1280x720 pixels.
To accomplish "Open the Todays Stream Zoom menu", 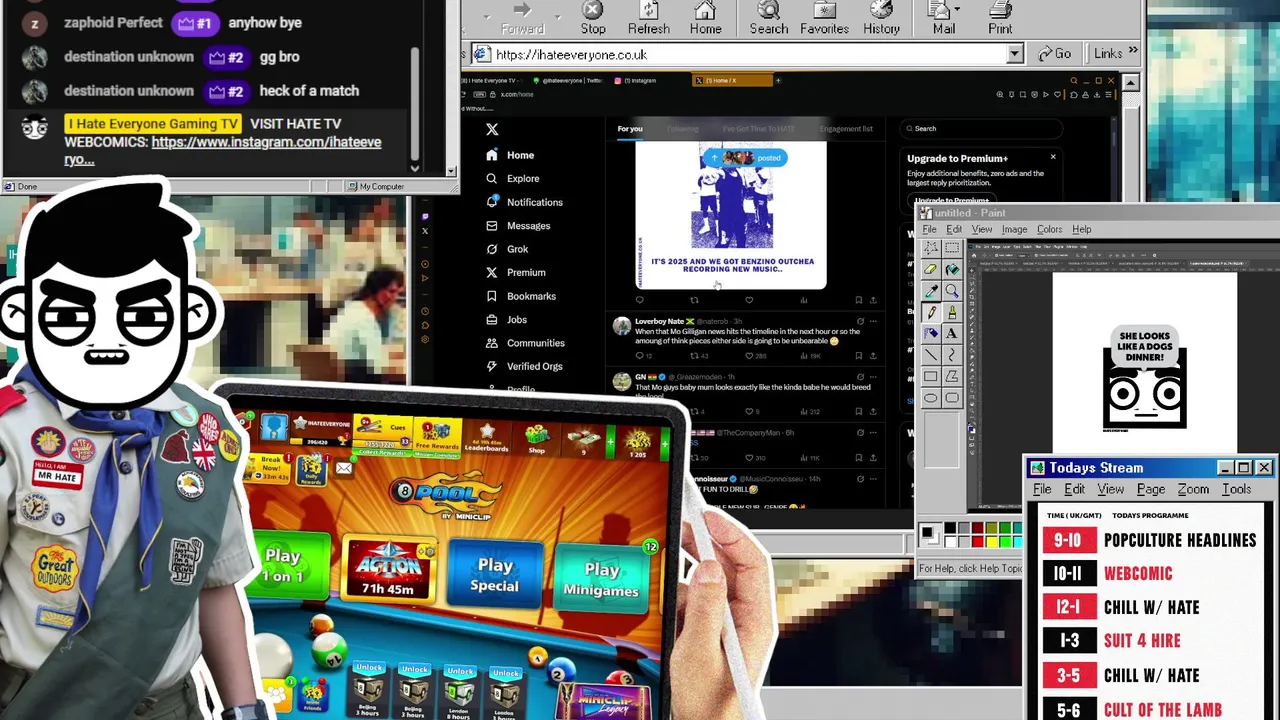I will point(1193,490).
